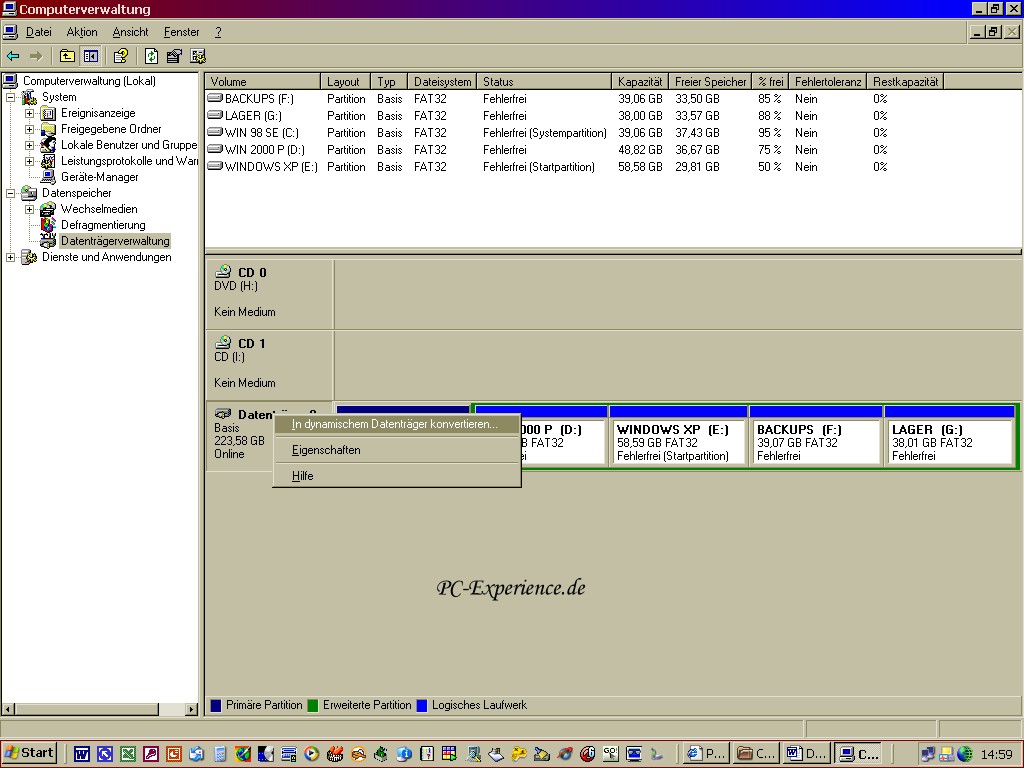Launch Excel from quick launch bar

pos(128,754)
